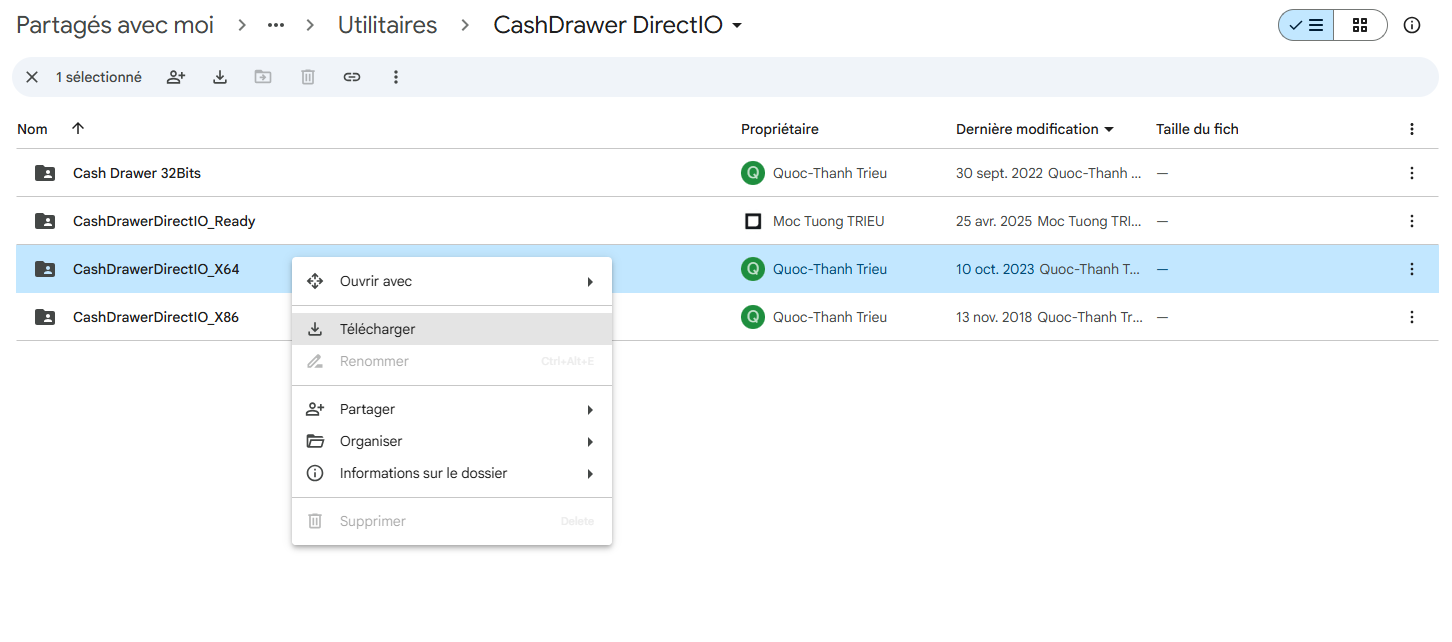Click the trash icon in the selection toolbar
This screenshot has height=642, width=1452.
coord(308,77)
